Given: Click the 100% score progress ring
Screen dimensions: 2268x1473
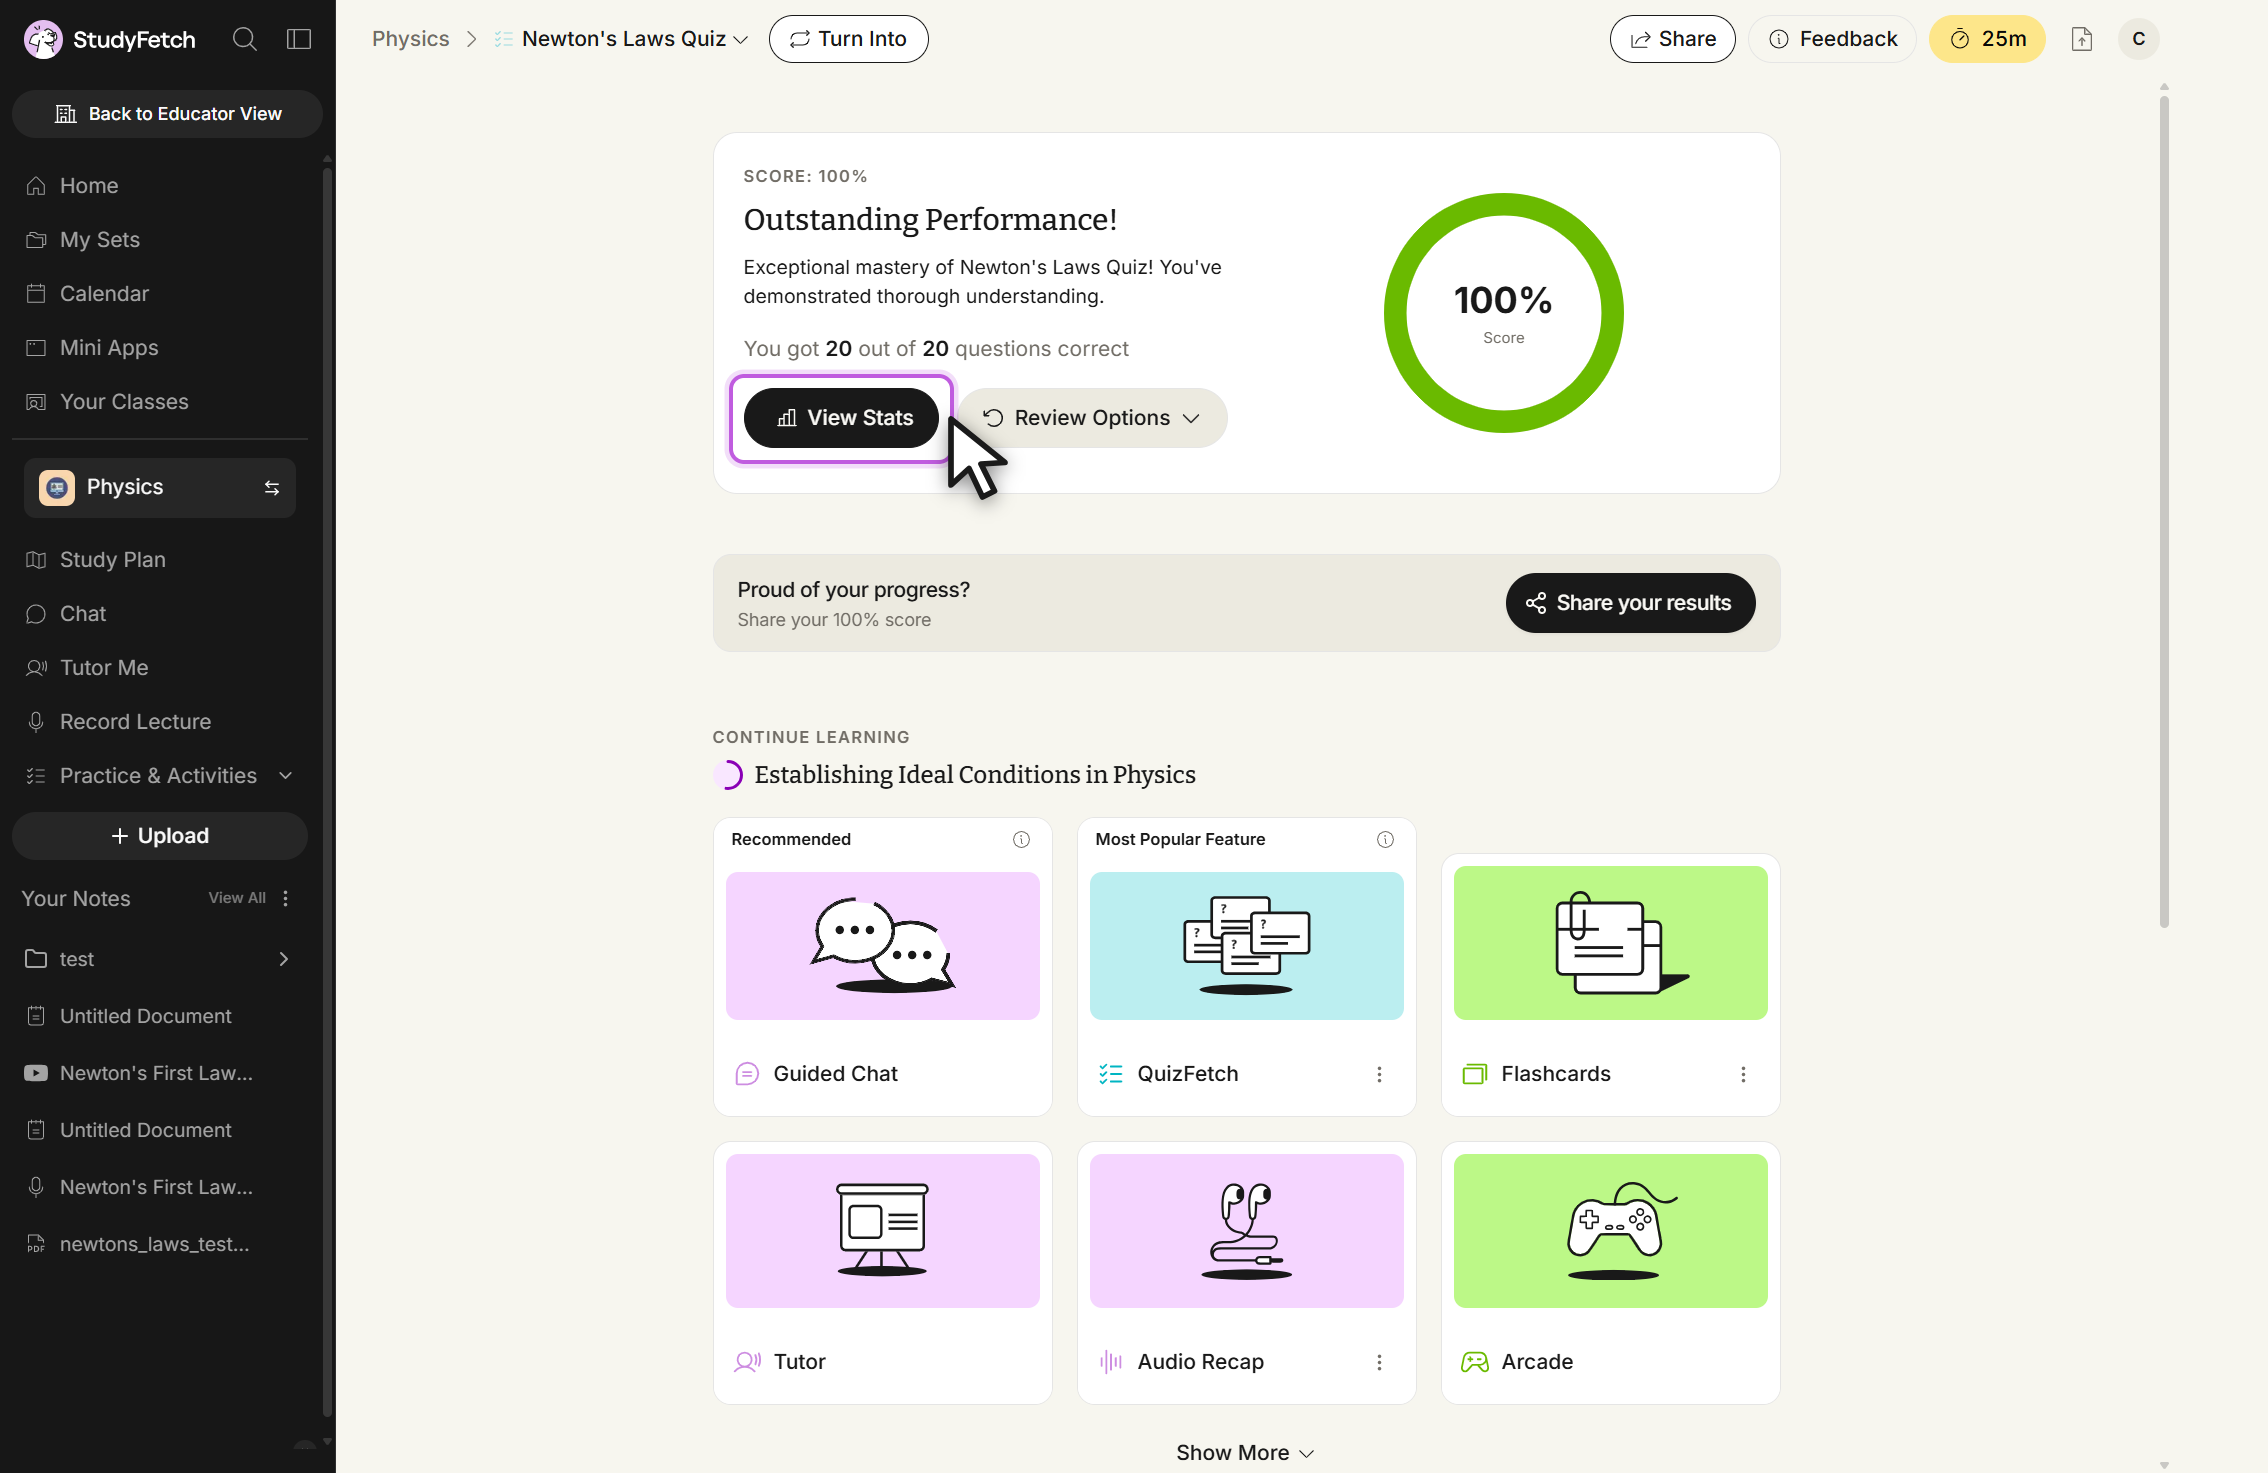Looking at the screenshot, I should pos(1503,313).
